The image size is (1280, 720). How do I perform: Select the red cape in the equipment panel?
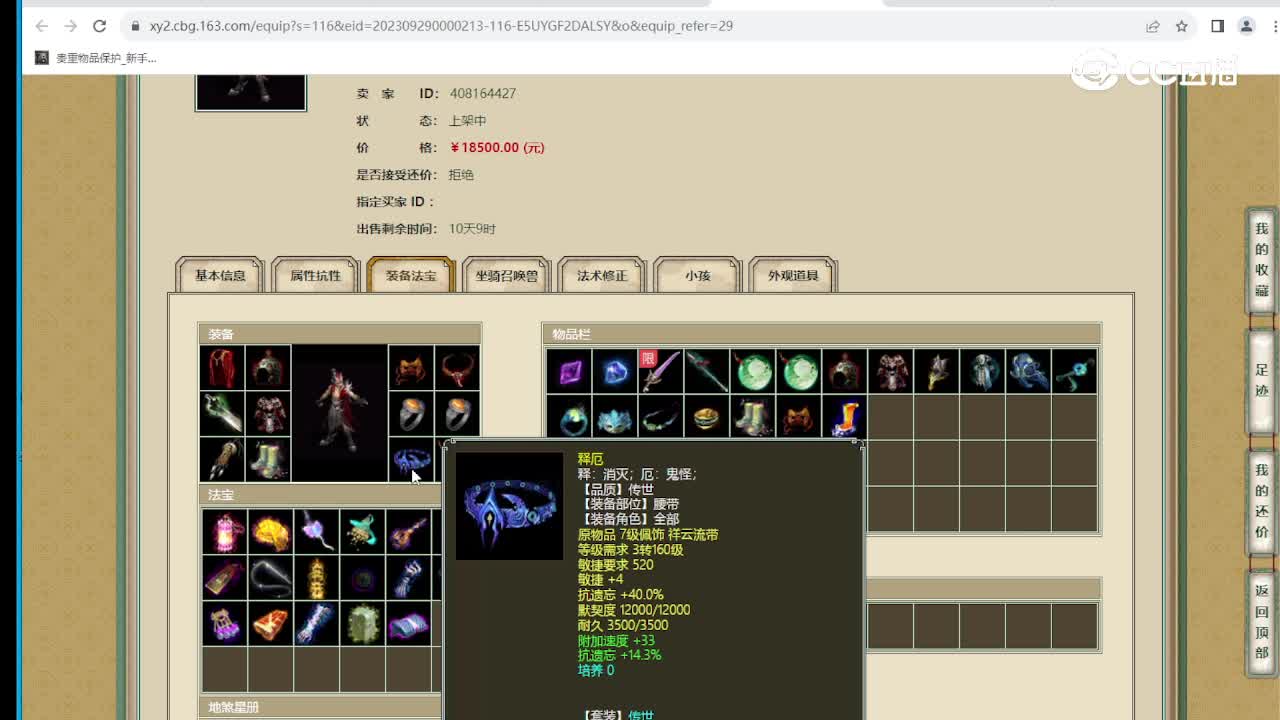tap(222, 368)
